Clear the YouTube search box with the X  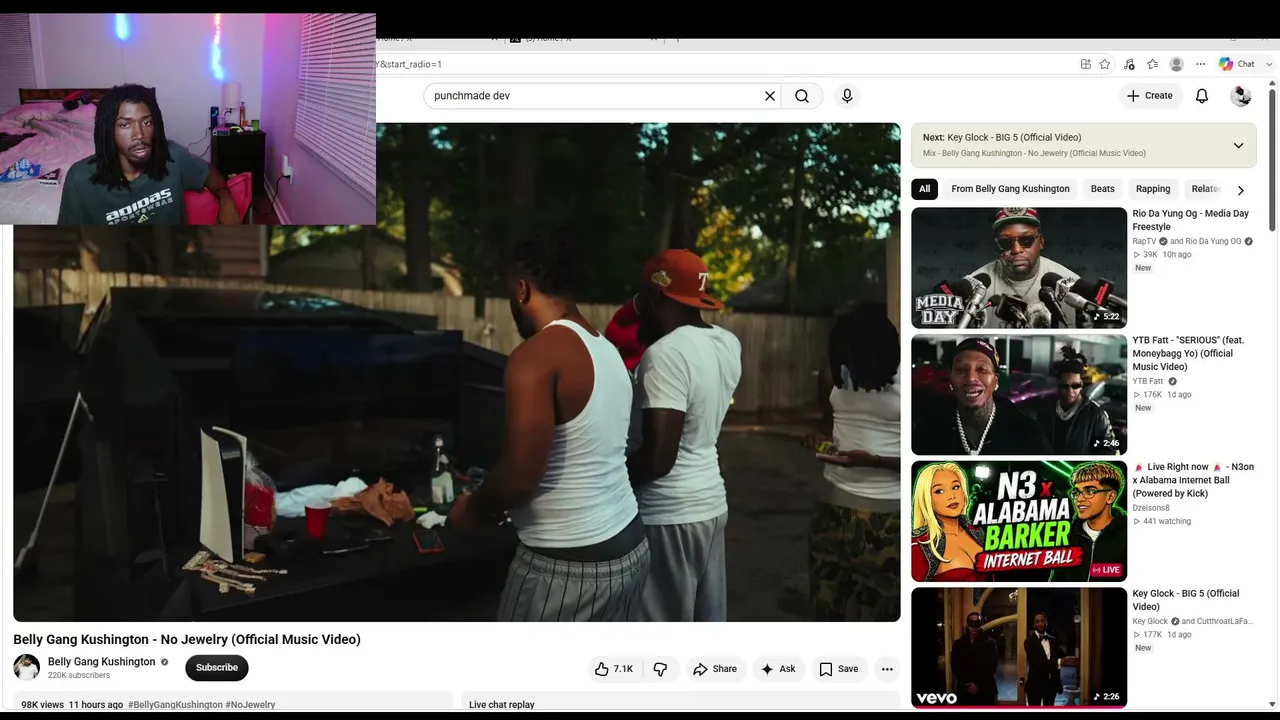click(x=770, y=96)
